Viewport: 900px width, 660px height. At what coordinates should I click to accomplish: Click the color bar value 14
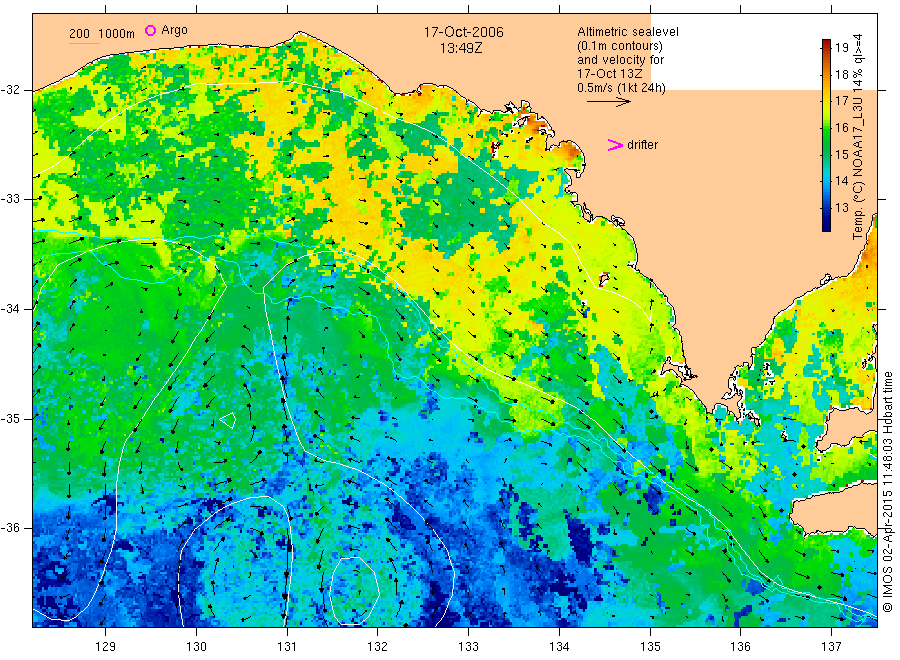pyautogui.click(x=841, y=181)
